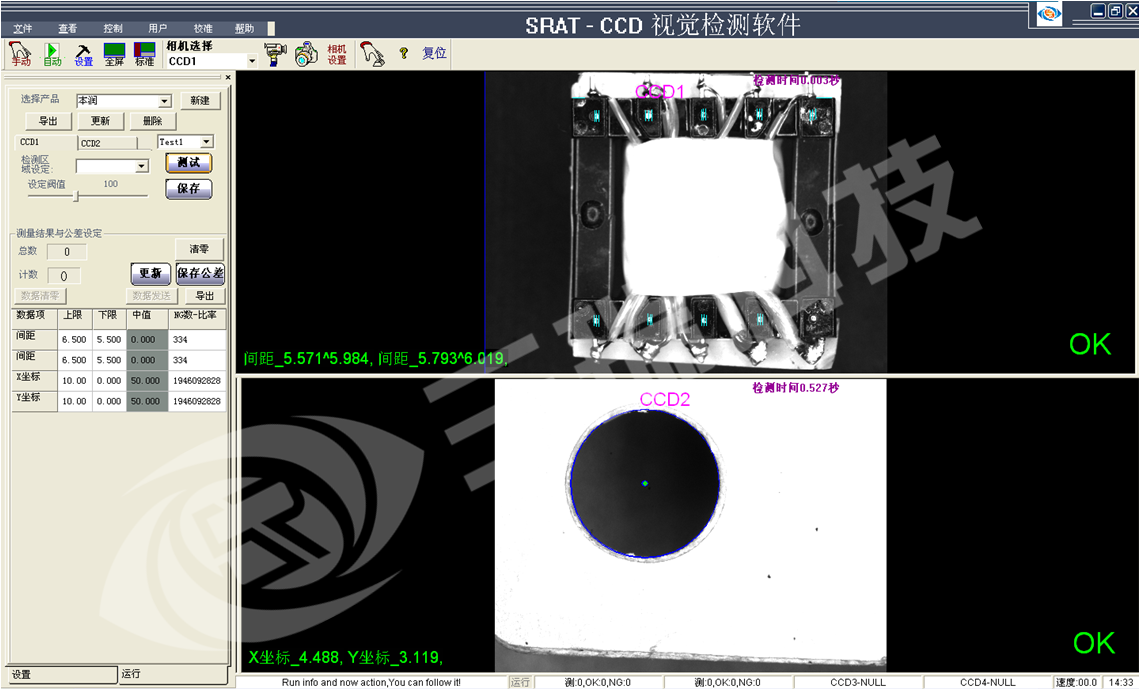Screen dimensions: 1140x690
Task: Switch to manual mode with the 手动 icon
Action: (20, 54)
